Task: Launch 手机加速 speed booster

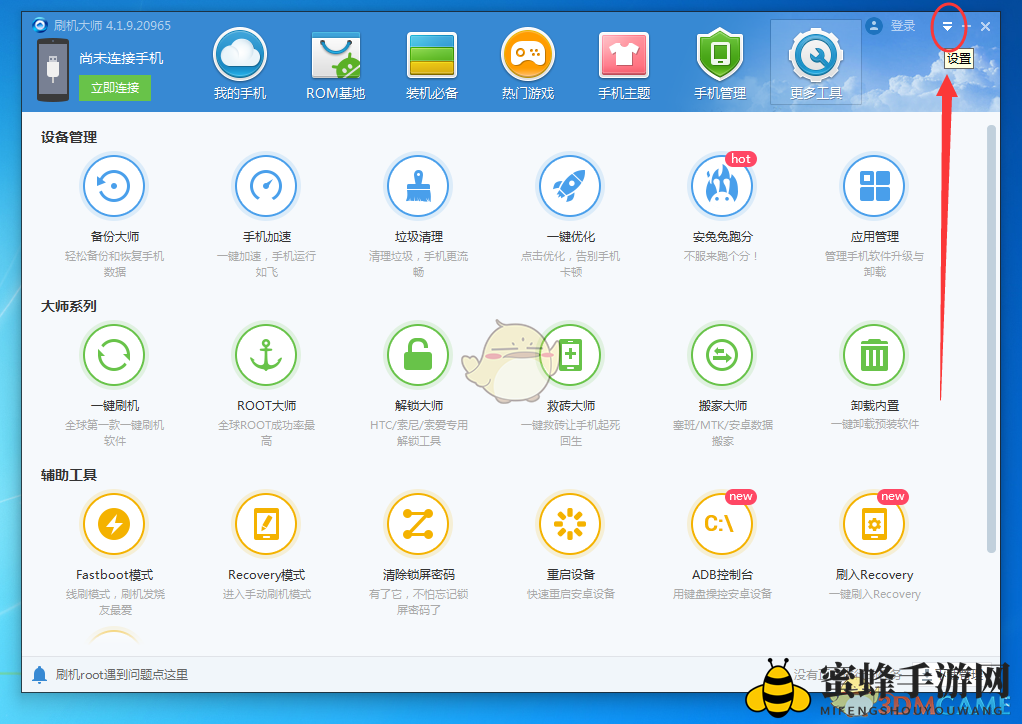Action: tap(266, 186)
